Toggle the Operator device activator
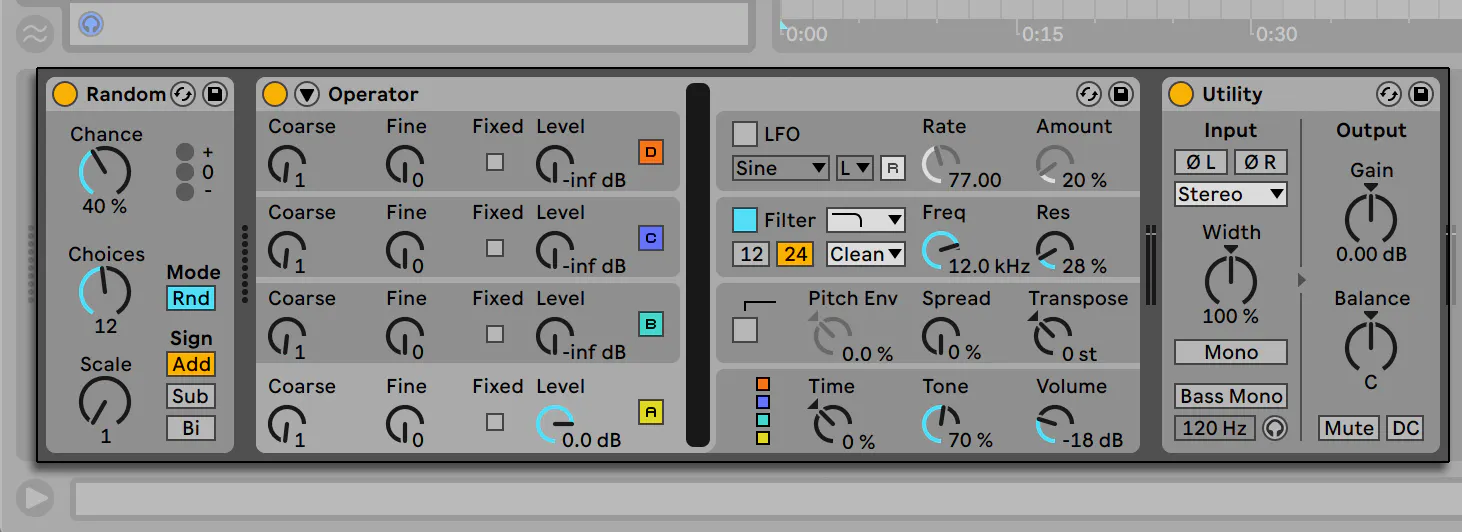1462x532 pixels. (275, 94)
